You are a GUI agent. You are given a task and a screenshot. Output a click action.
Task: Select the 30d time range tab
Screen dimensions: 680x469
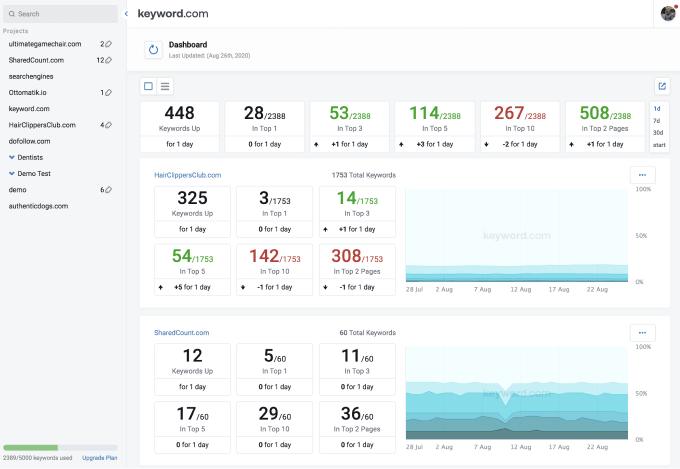coord(657,132)
